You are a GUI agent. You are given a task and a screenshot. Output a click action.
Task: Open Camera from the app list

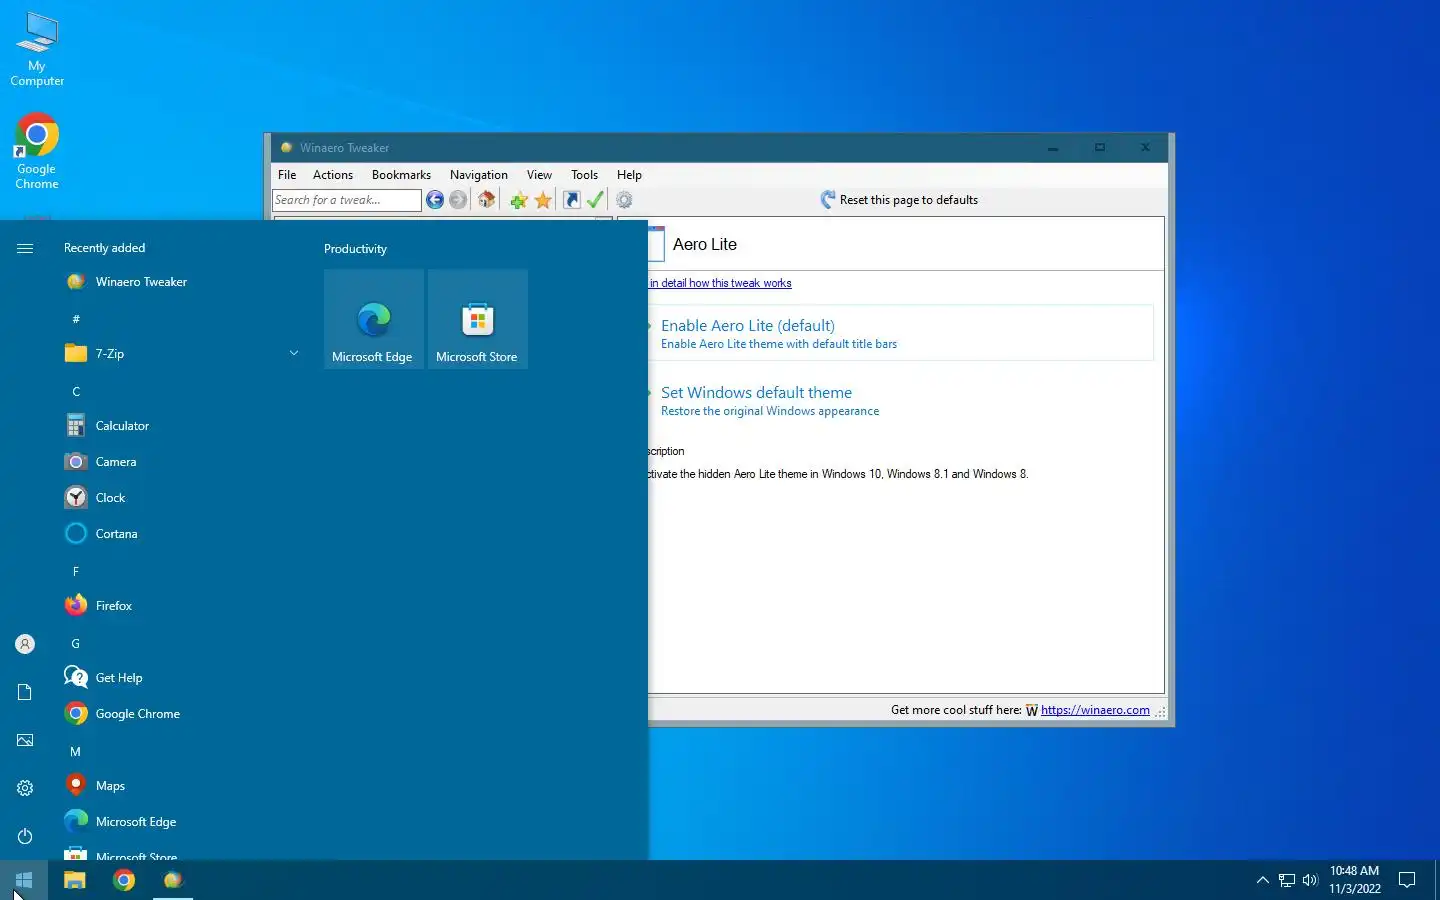point(180,462)
